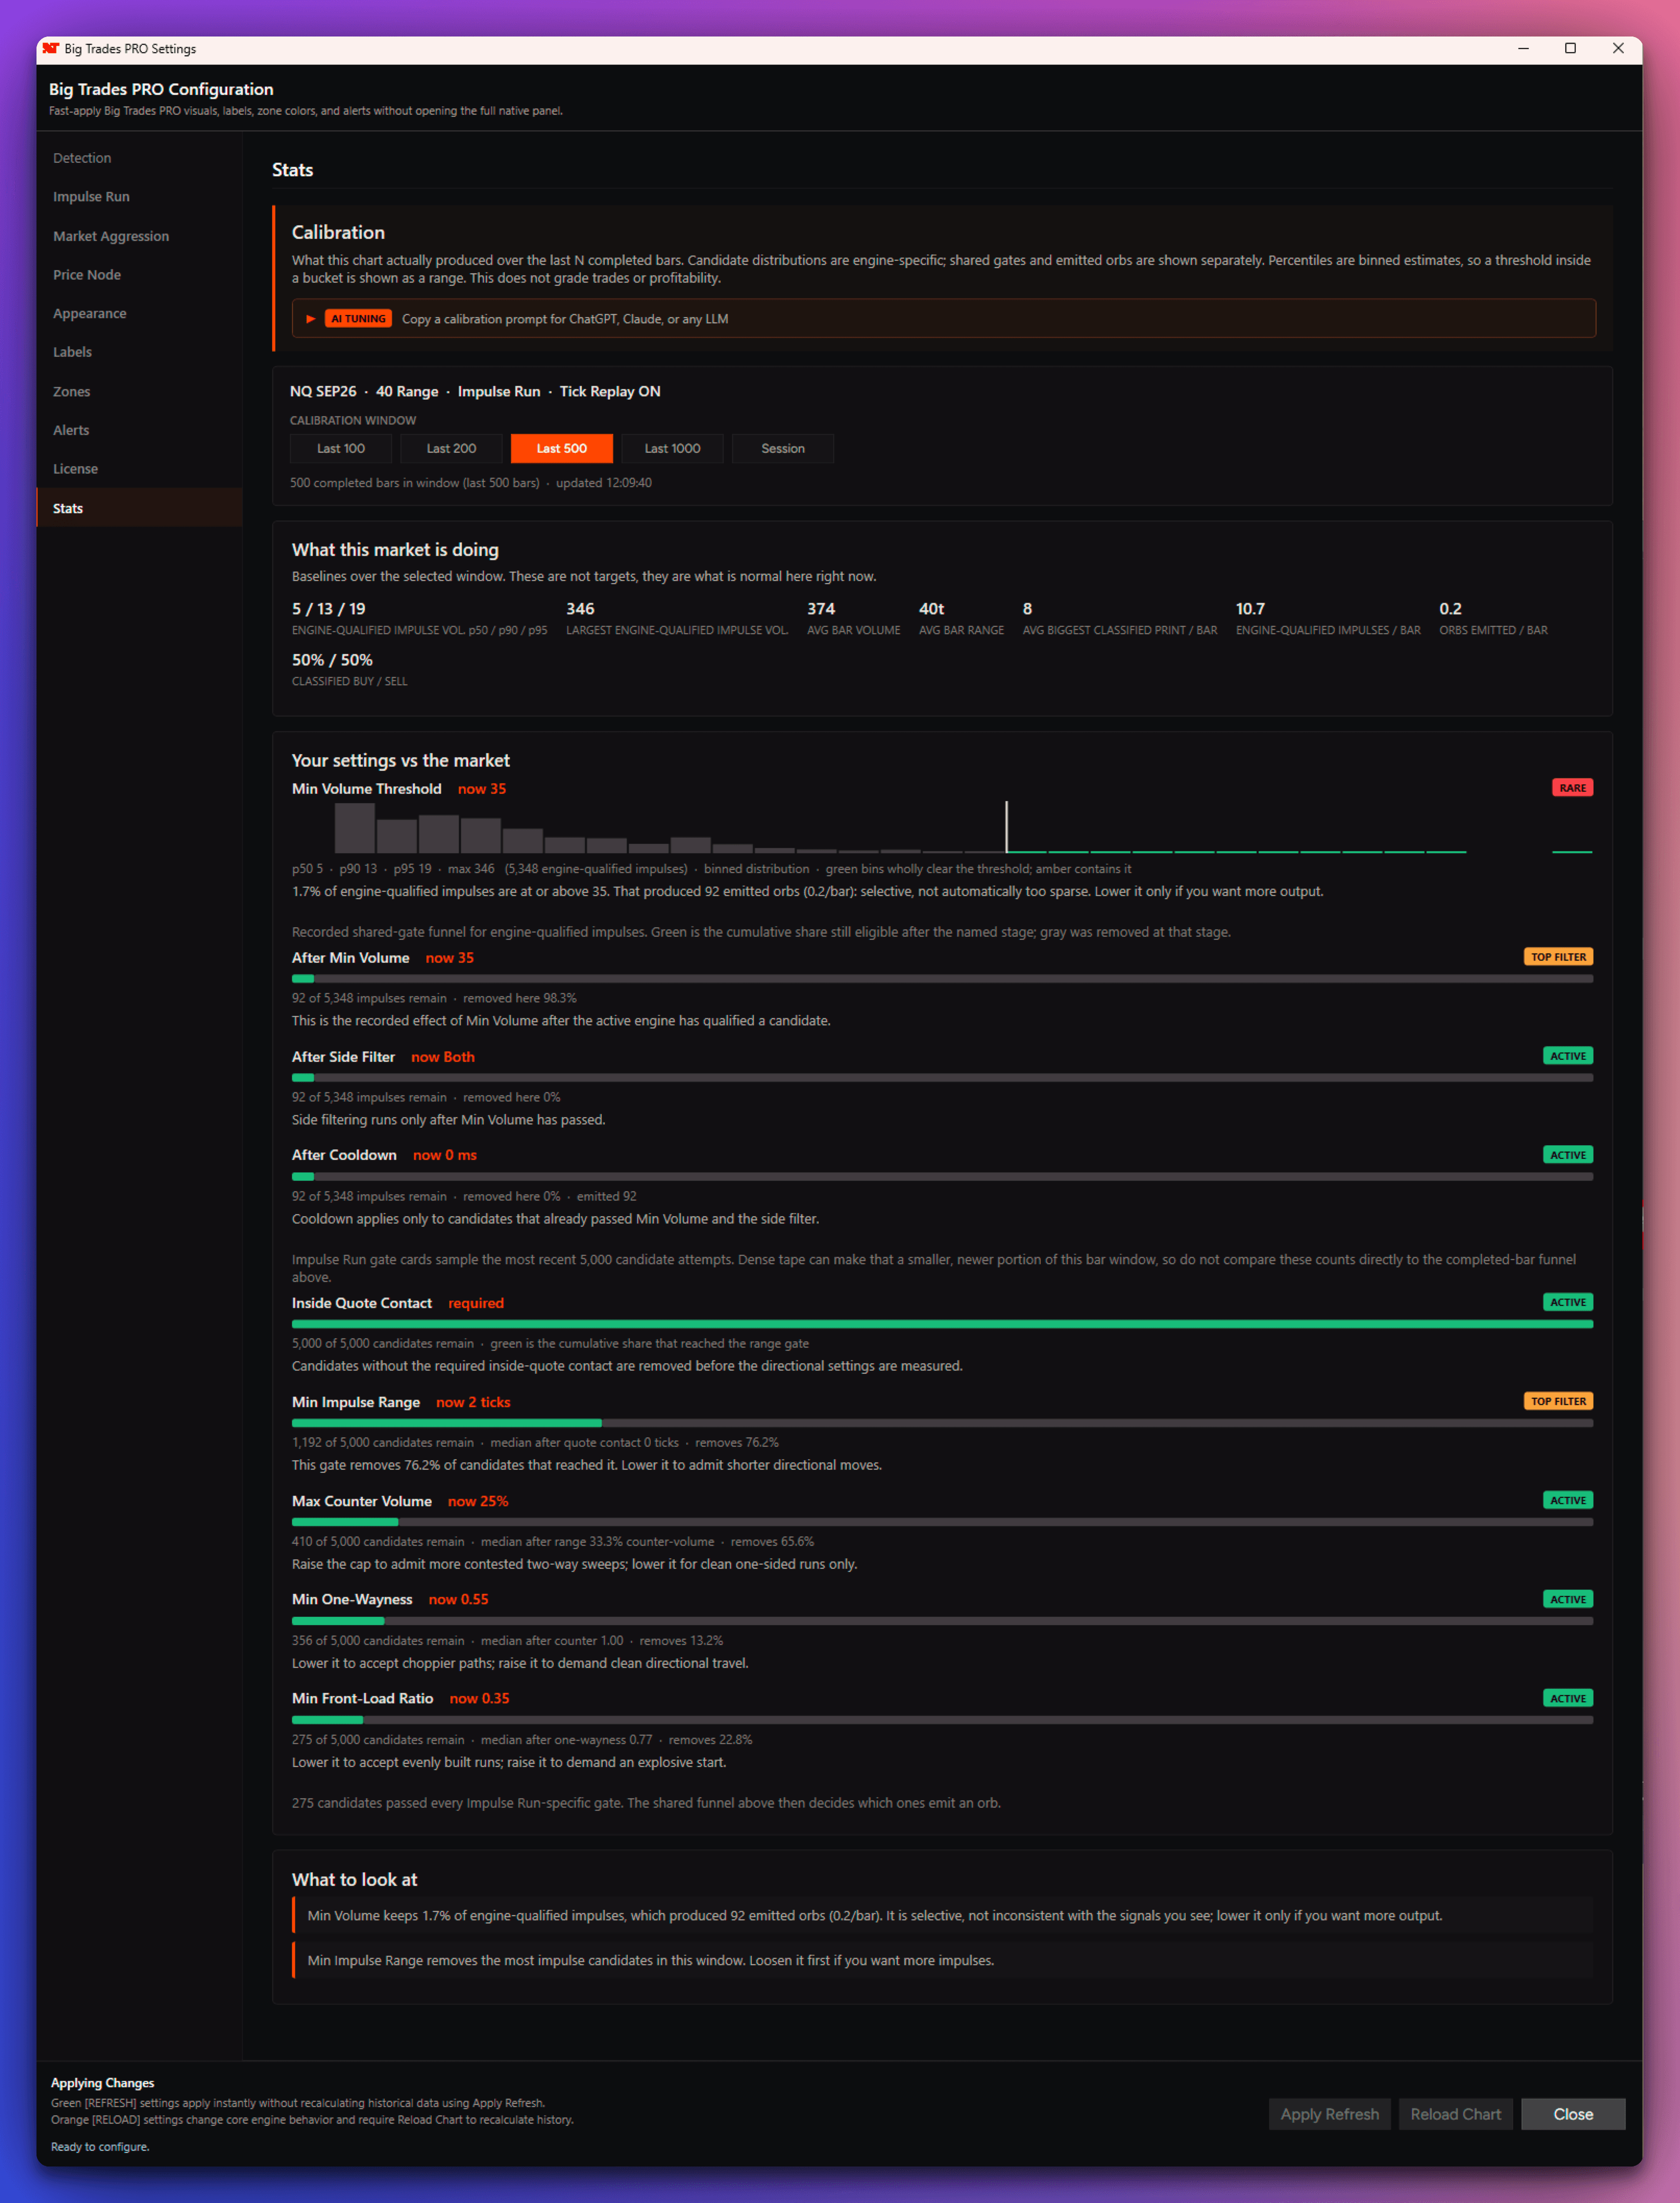Screen dimensions: 1680x2203
Task: Click the 'now 0.55' one-wayness value
Action: (x=459, y=1599)
